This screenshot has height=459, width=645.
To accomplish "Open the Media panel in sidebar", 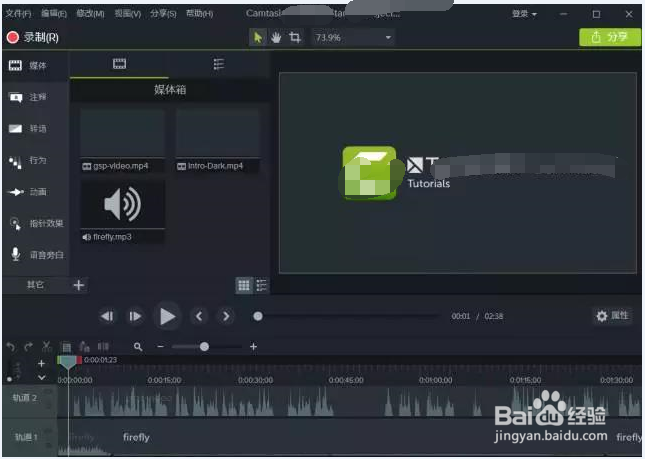I will [36, 65].
